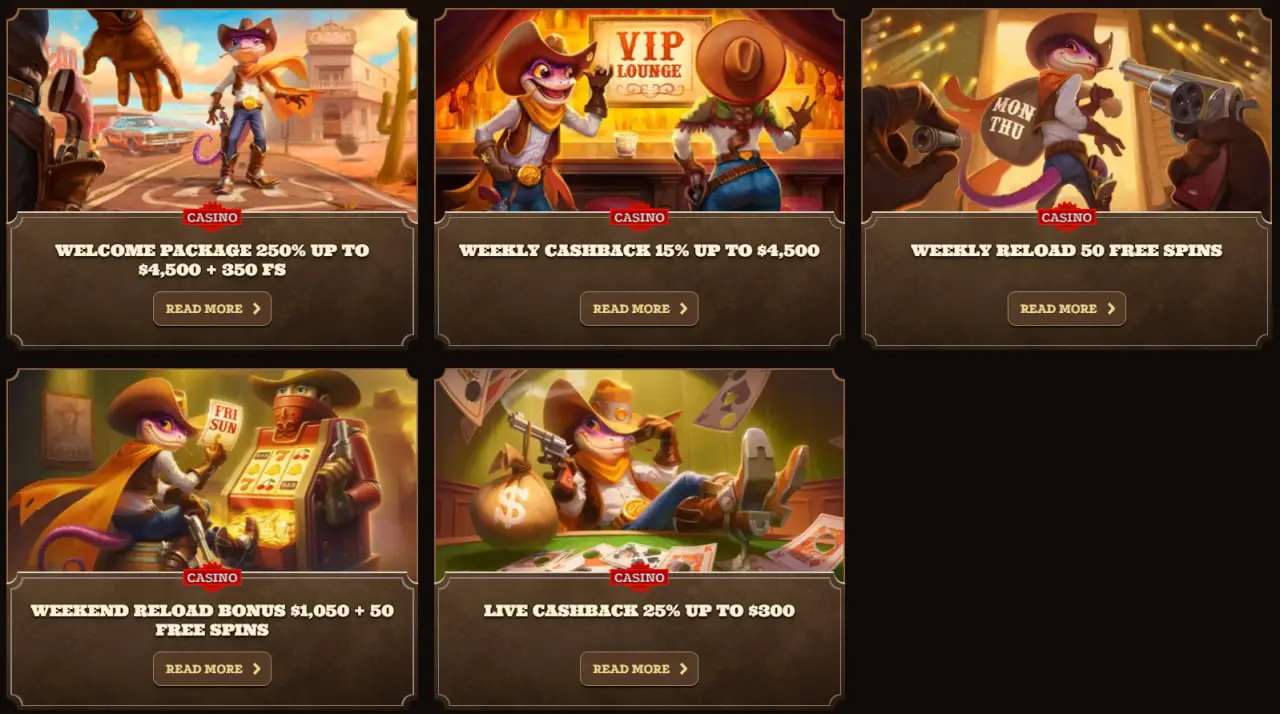Click Weekend Reload Bonus $1,050 title
Image resolution: width=1280 pixels, height=714 pixels.
212,620
